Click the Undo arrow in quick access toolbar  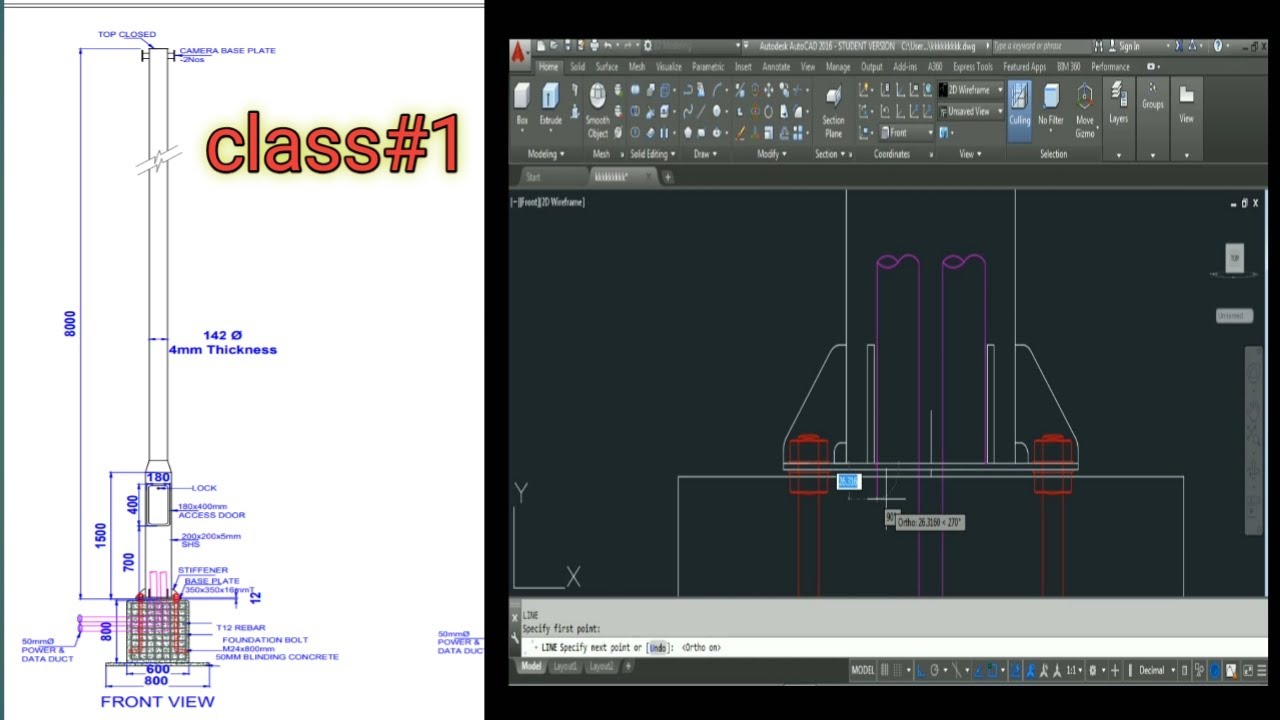pyautogui.click(x=607, y=46)
